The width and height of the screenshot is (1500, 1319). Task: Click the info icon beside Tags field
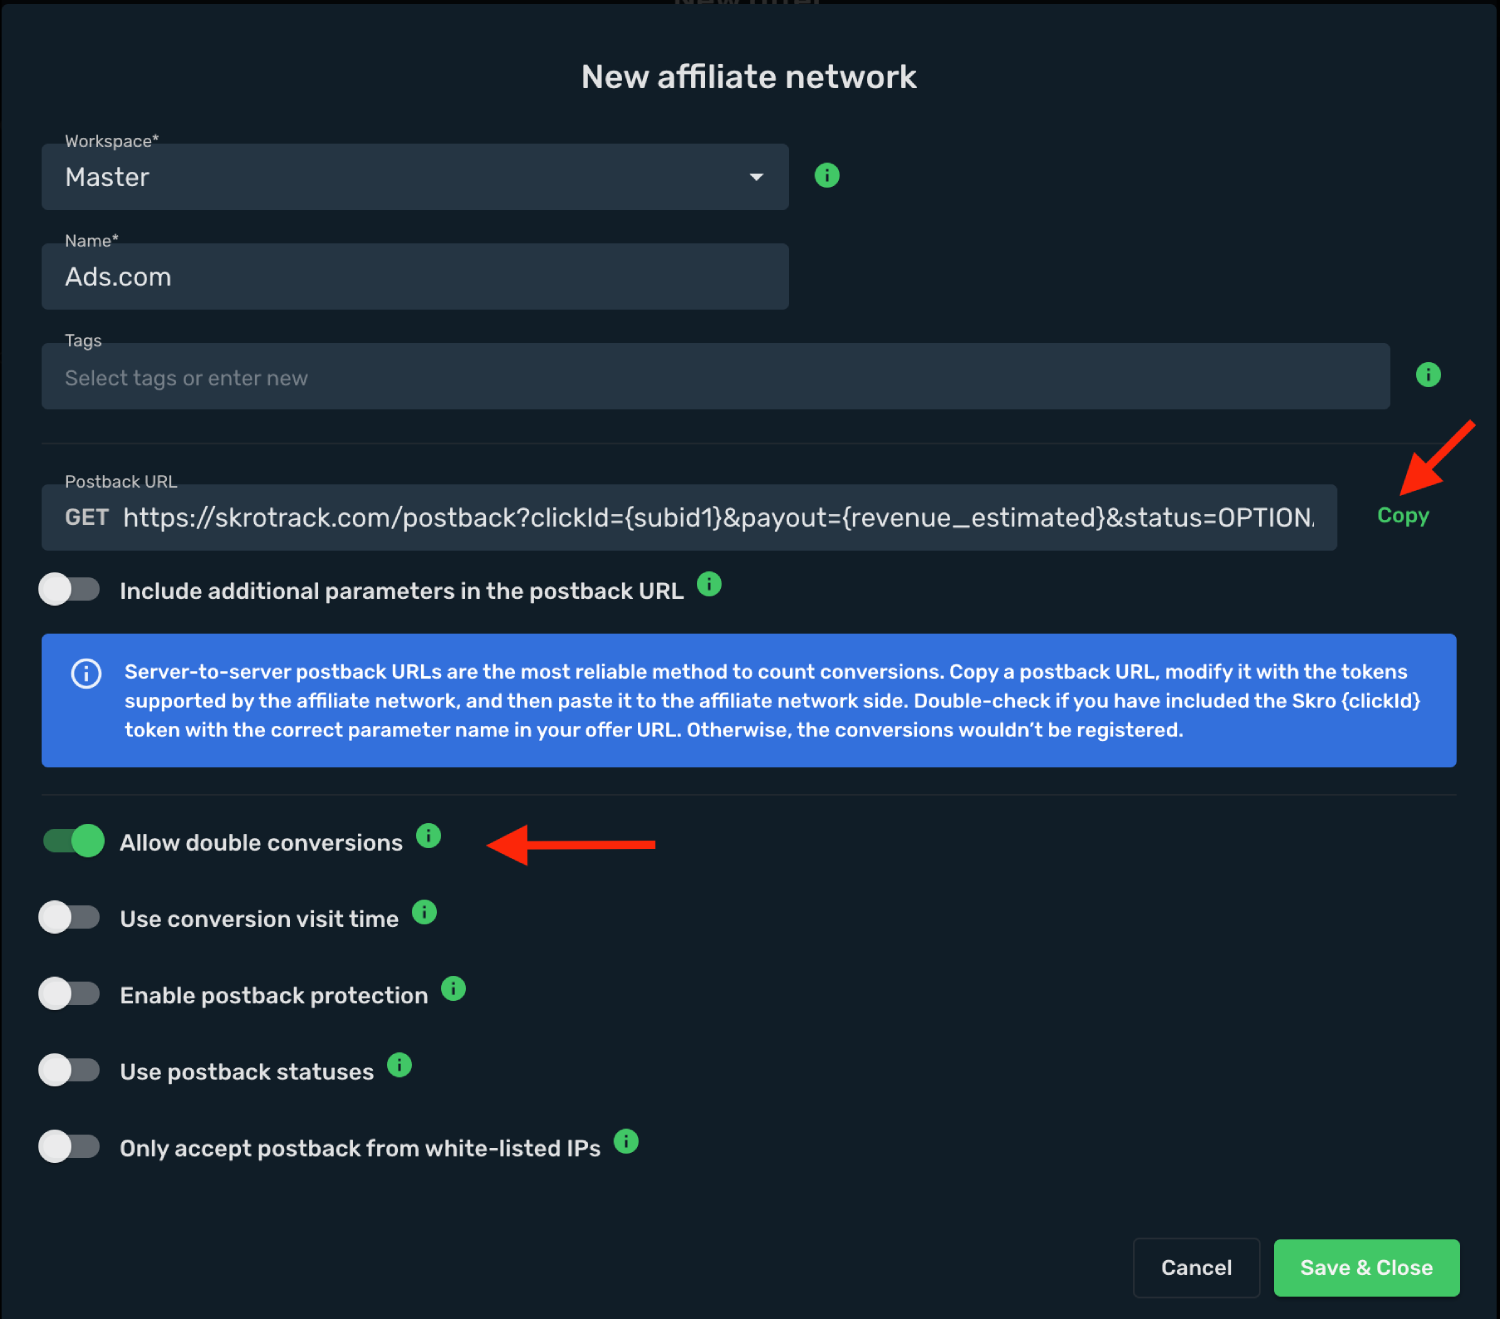point(1428,375)
